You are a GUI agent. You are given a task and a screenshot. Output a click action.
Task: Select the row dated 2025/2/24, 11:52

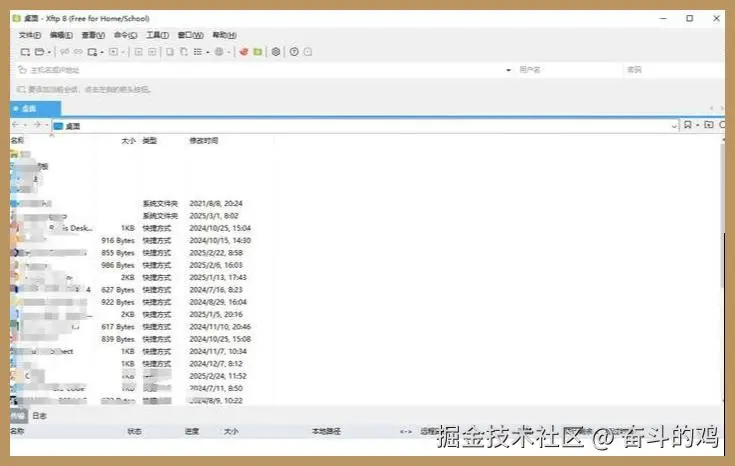coord(142,376)
